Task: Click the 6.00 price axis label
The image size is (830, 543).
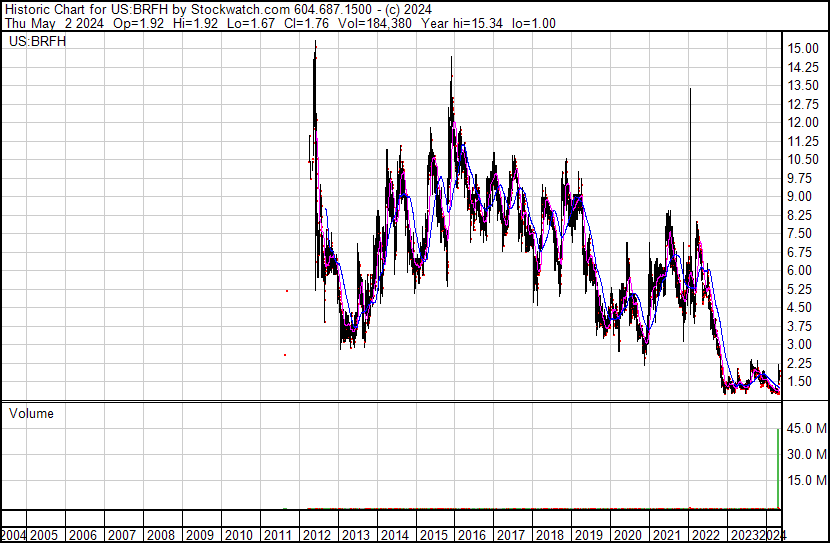Action: click(x=800, y=270)
